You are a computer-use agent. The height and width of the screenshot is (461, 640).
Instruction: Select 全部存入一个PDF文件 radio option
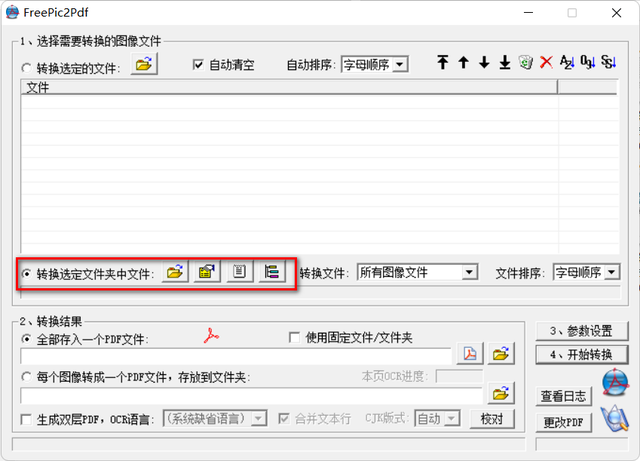pos(27,339)
